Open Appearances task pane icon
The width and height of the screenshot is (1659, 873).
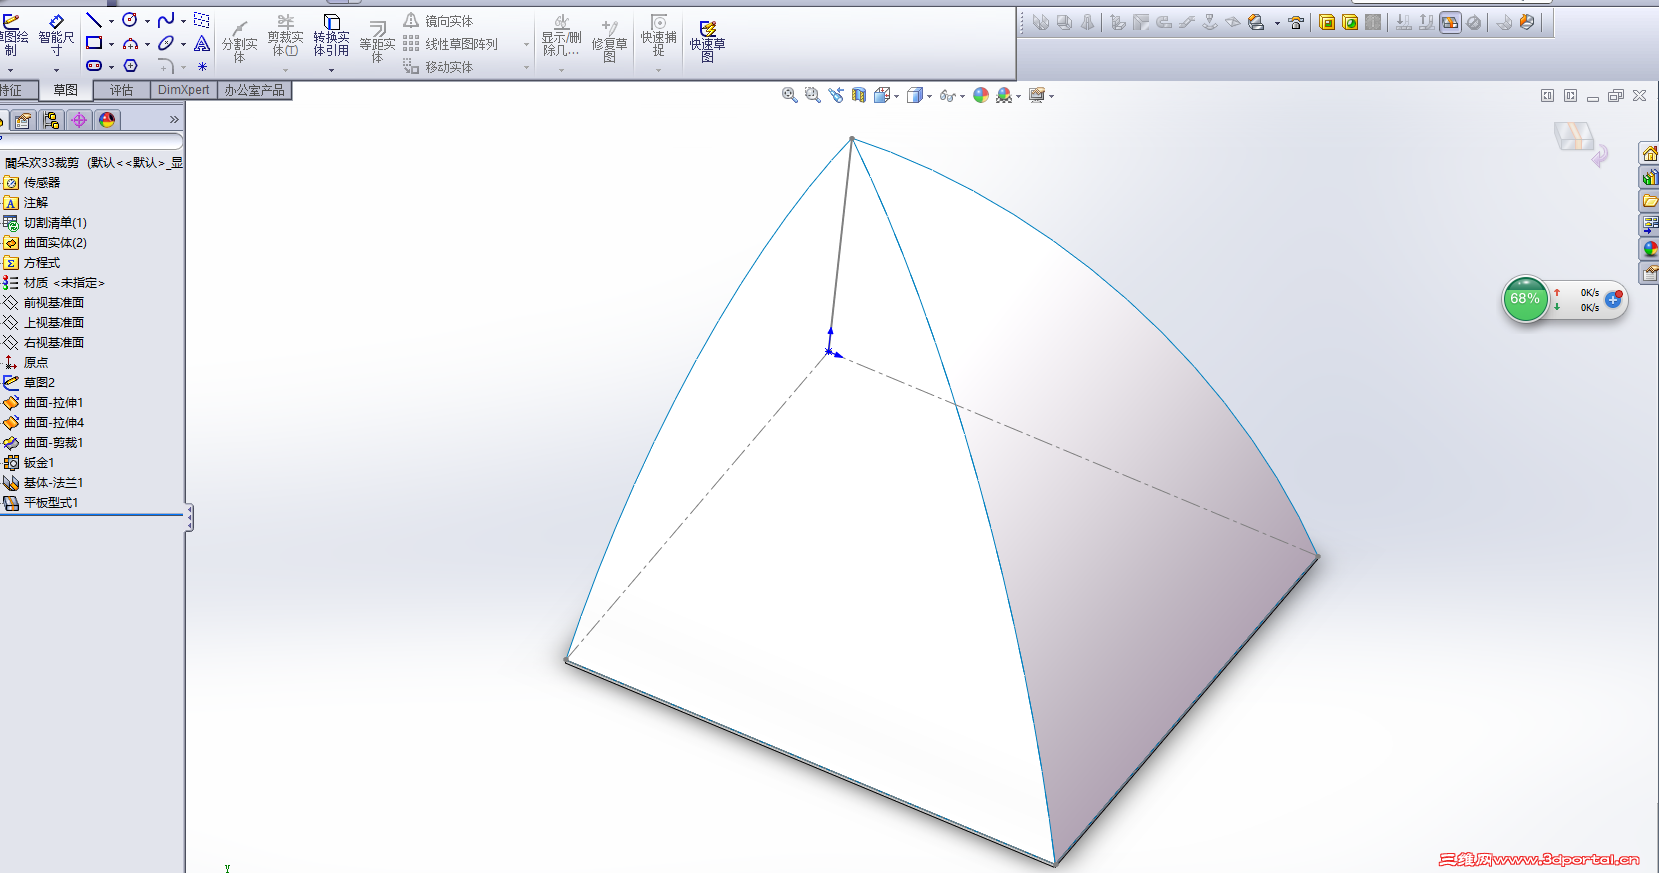tap(1650, 249)
